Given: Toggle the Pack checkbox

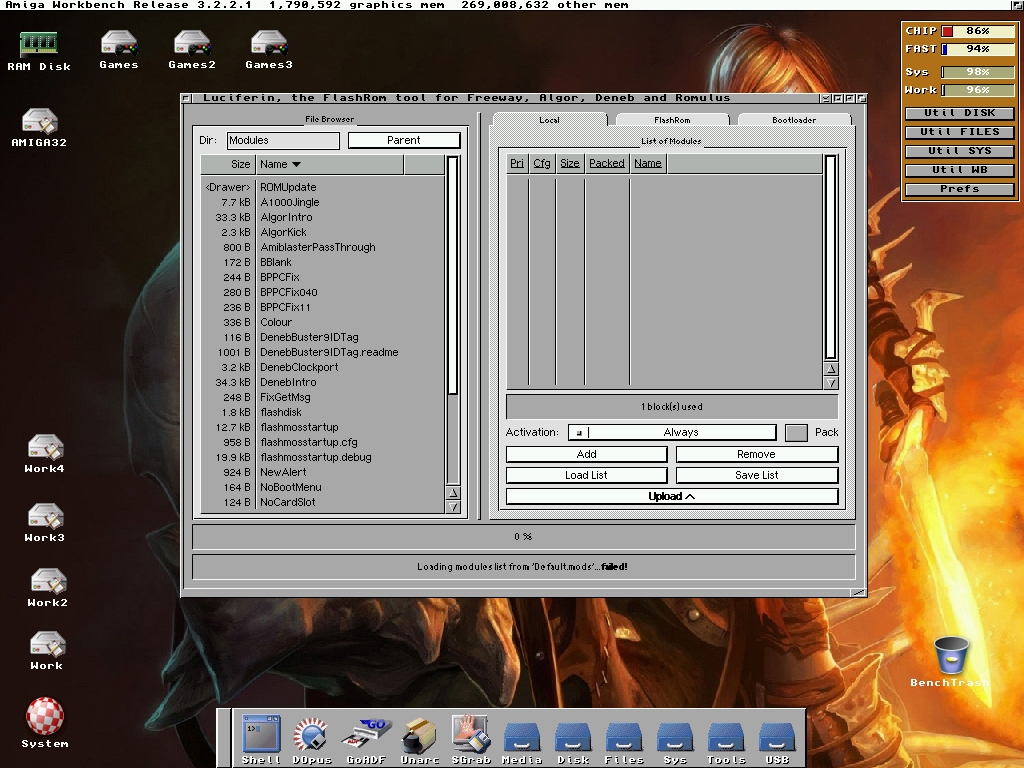Looking at the screenshot, I should point(796,432).
